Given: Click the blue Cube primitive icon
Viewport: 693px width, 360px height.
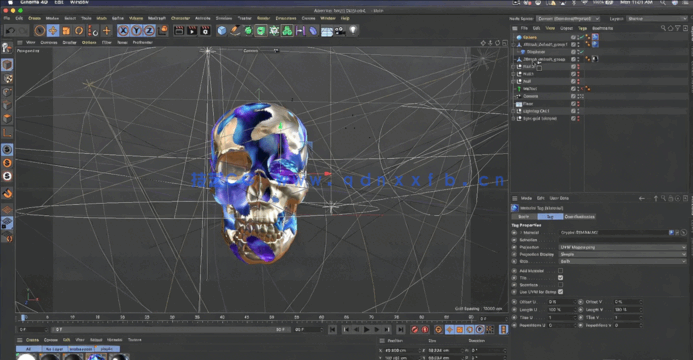Looking at the screenshot, I should tap(222, 30).
